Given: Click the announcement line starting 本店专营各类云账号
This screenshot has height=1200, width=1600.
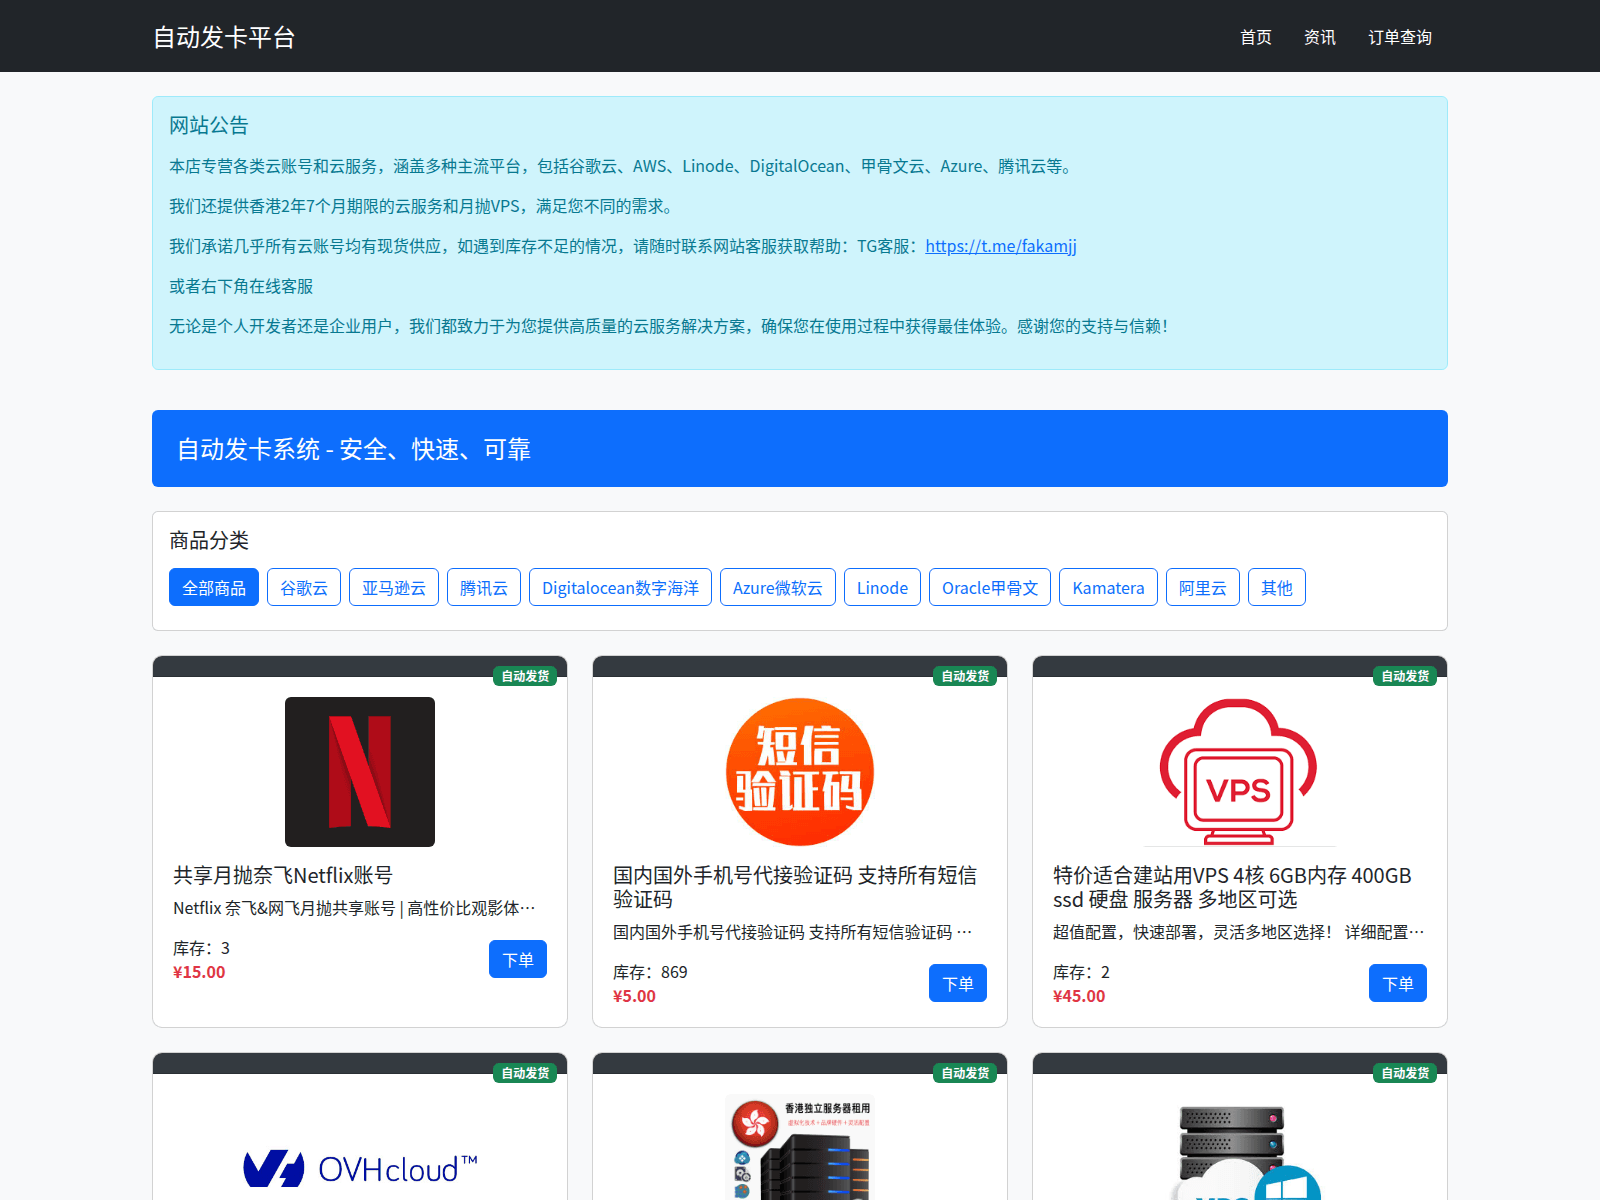Looking at the screenshot, I should point(623,166).
